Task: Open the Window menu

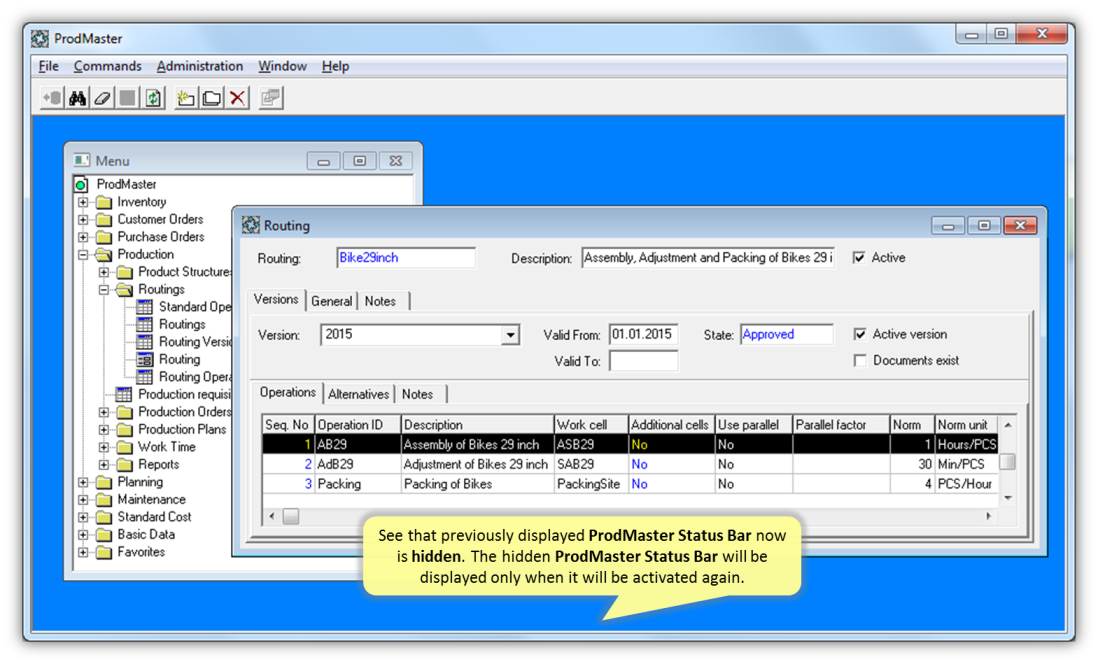Action: click(282, 66)
